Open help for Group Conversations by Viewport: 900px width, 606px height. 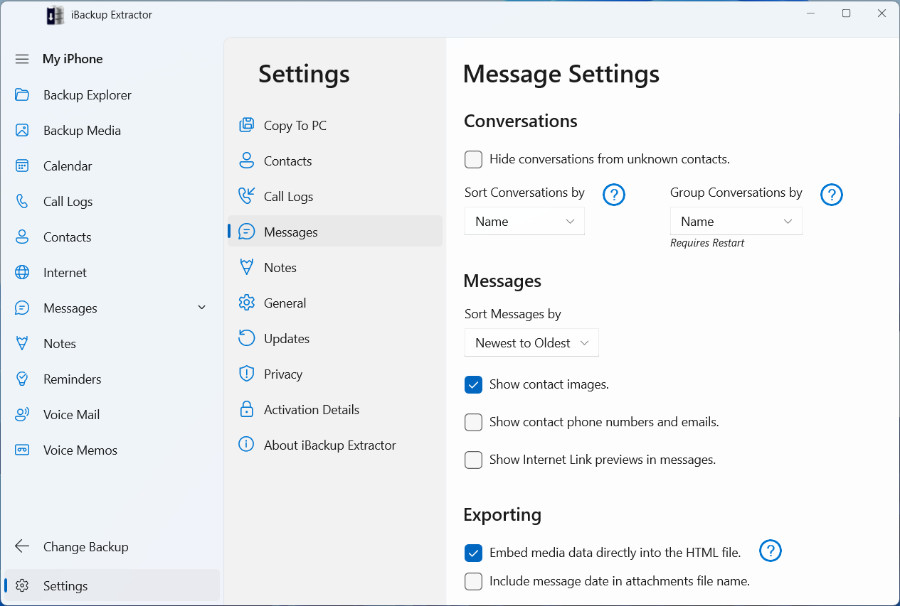(x=831, y=195)
